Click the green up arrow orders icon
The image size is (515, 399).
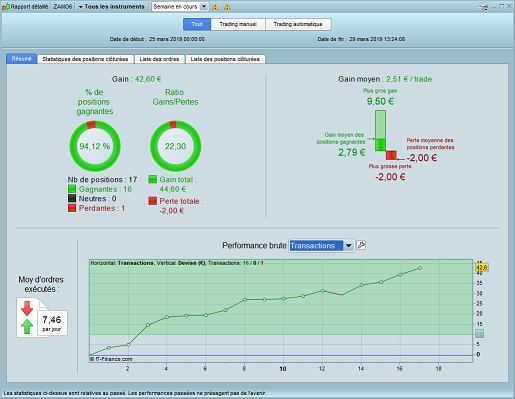[x=27, y=326]
